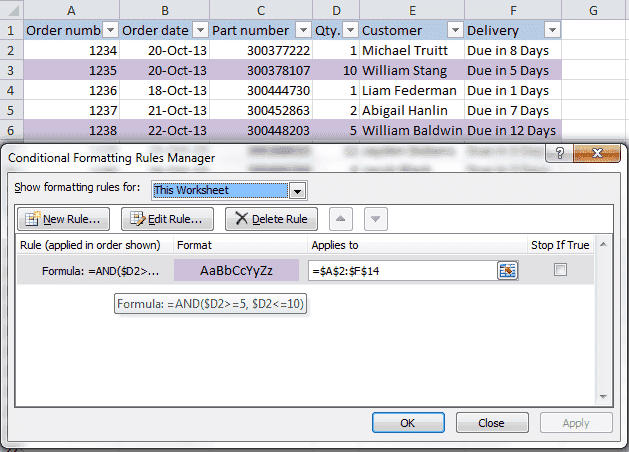The height and width of the screenshot is (452, 629).
Task: Click the range selector collapse icon
Action: click(x=507, y=270)
